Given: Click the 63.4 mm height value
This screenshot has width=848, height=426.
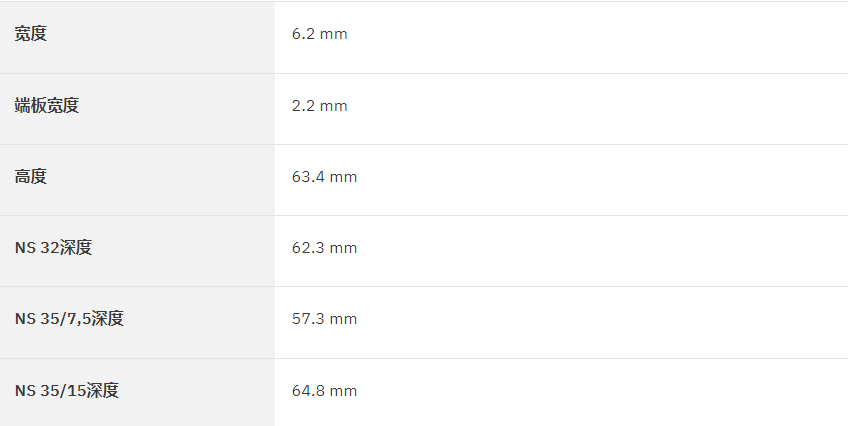Looking at the screenshot, I should click(324, 177).
